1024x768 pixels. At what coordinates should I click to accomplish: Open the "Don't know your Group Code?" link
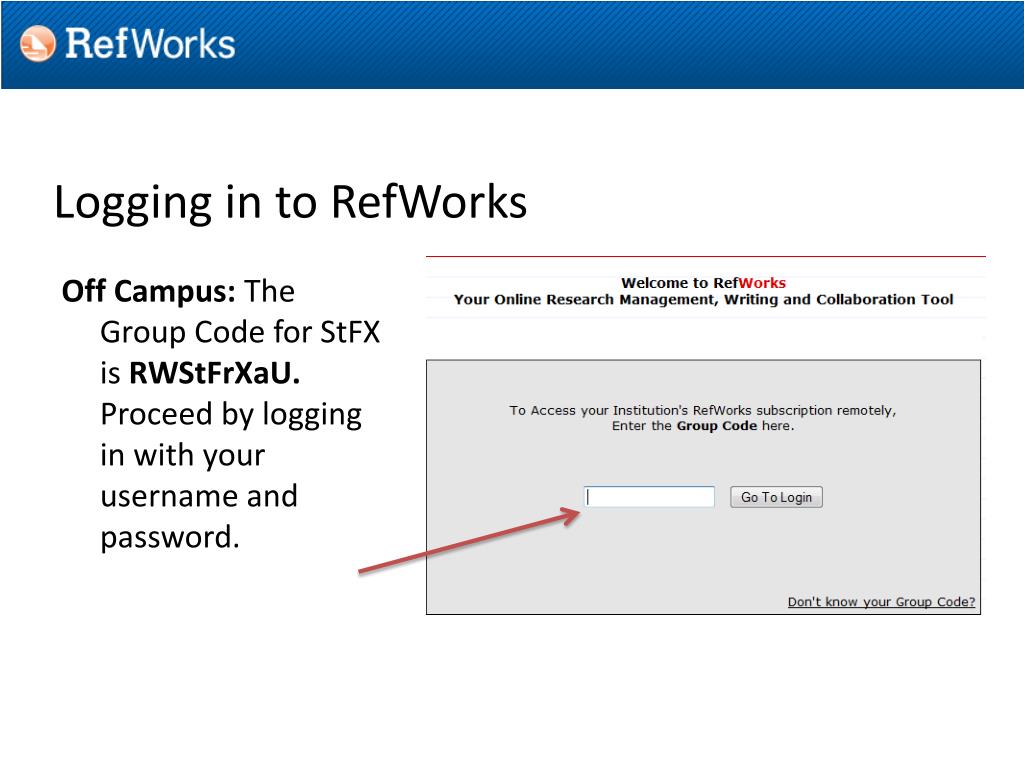coord(881,601)
